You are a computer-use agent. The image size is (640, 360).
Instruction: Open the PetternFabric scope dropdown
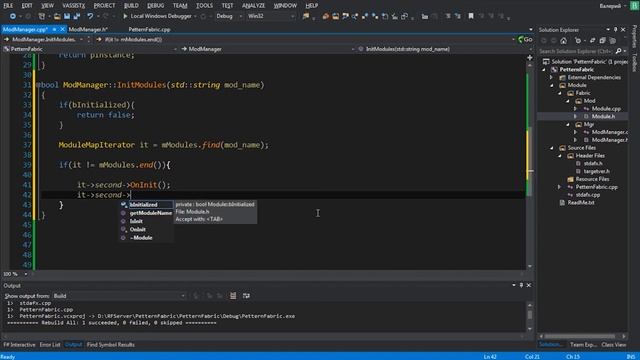[x=91, y=49]
